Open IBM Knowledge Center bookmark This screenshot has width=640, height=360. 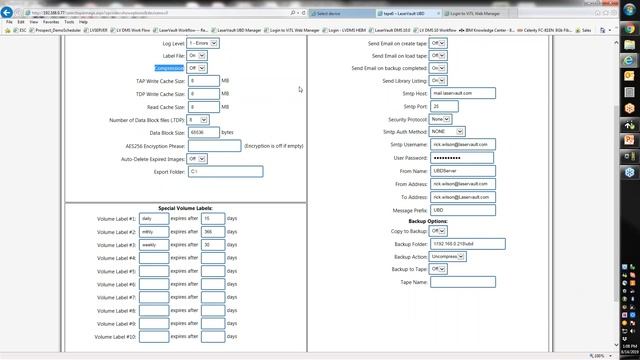coord(487,30)
